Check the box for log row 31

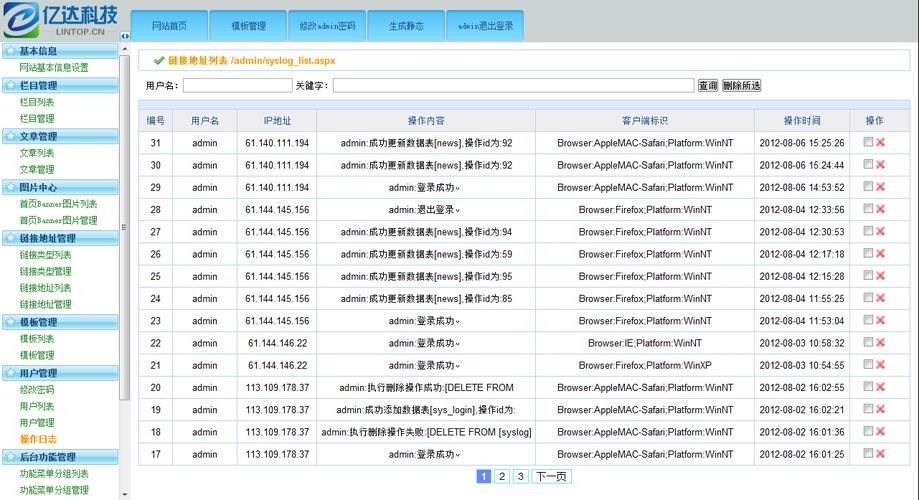(868, 142)
